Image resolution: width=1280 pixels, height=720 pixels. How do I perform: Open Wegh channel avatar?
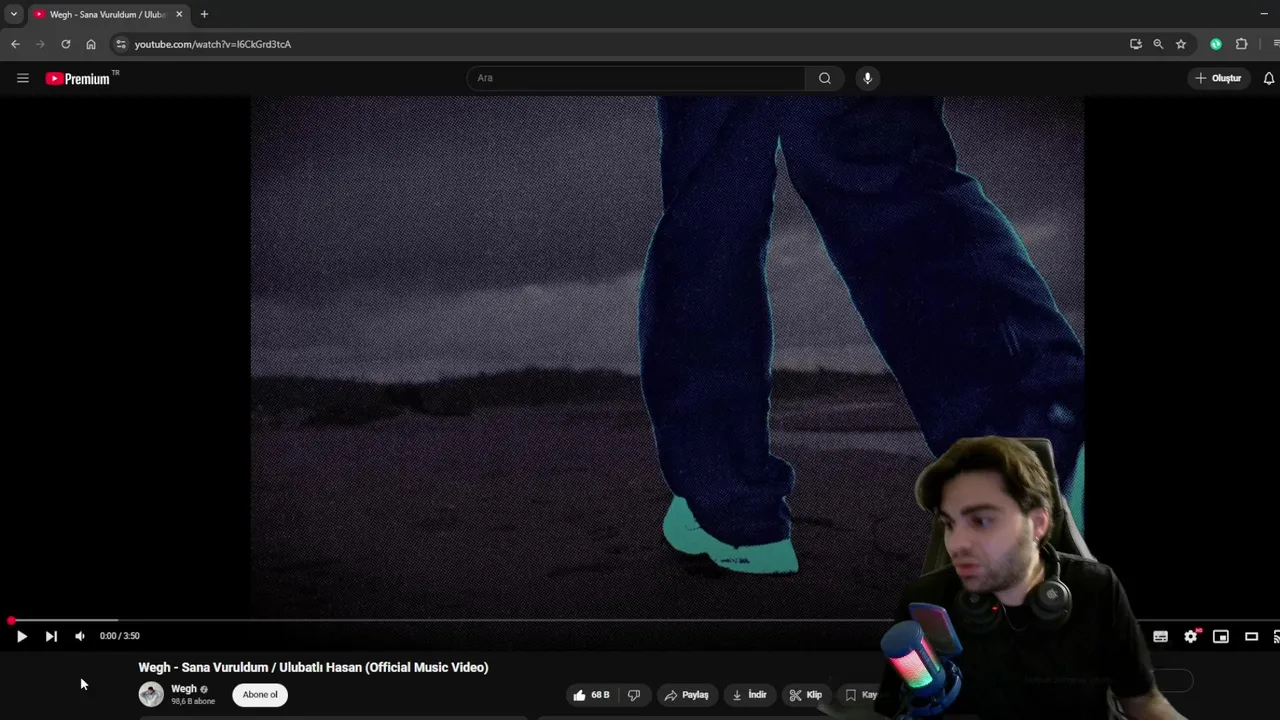151,694
